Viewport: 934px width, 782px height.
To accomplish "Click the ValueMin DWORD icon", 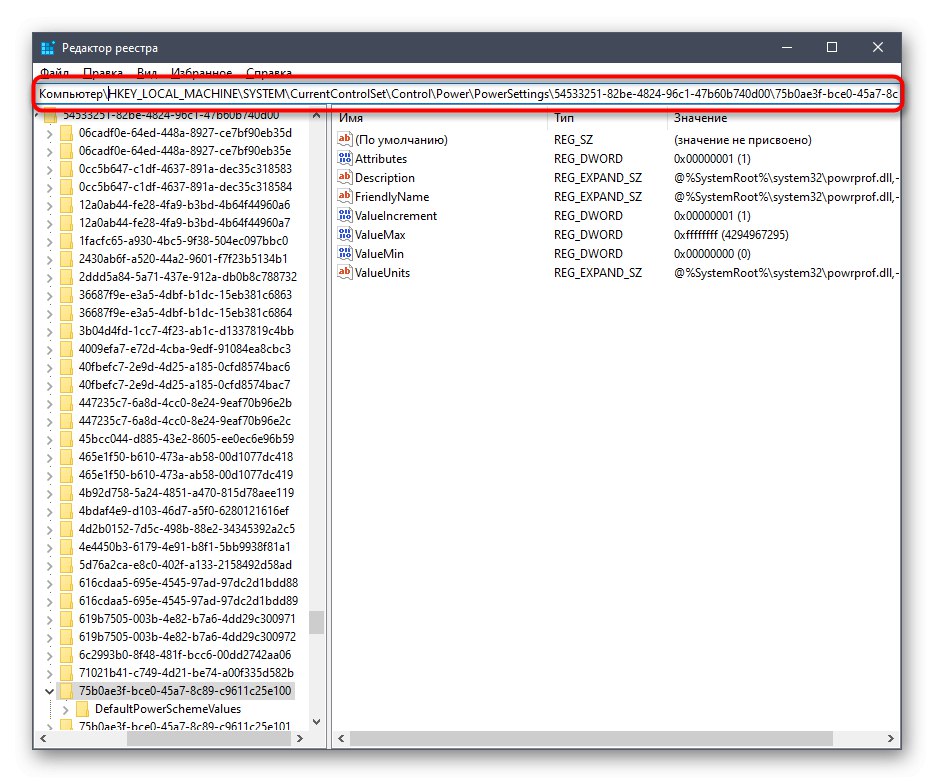I will click(345, 254).
